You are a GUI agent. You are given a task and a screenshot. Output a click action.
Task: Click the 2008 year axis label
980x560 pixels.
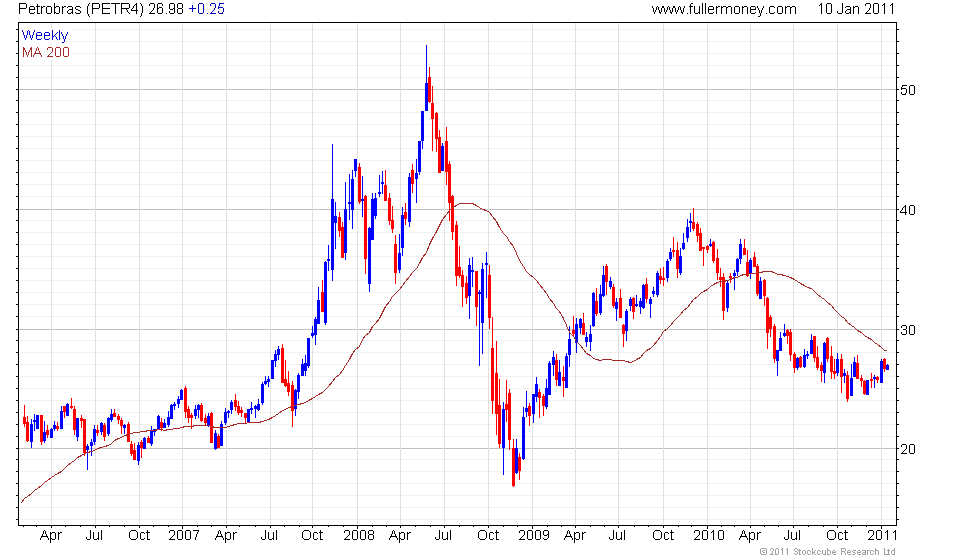point(359,535)
